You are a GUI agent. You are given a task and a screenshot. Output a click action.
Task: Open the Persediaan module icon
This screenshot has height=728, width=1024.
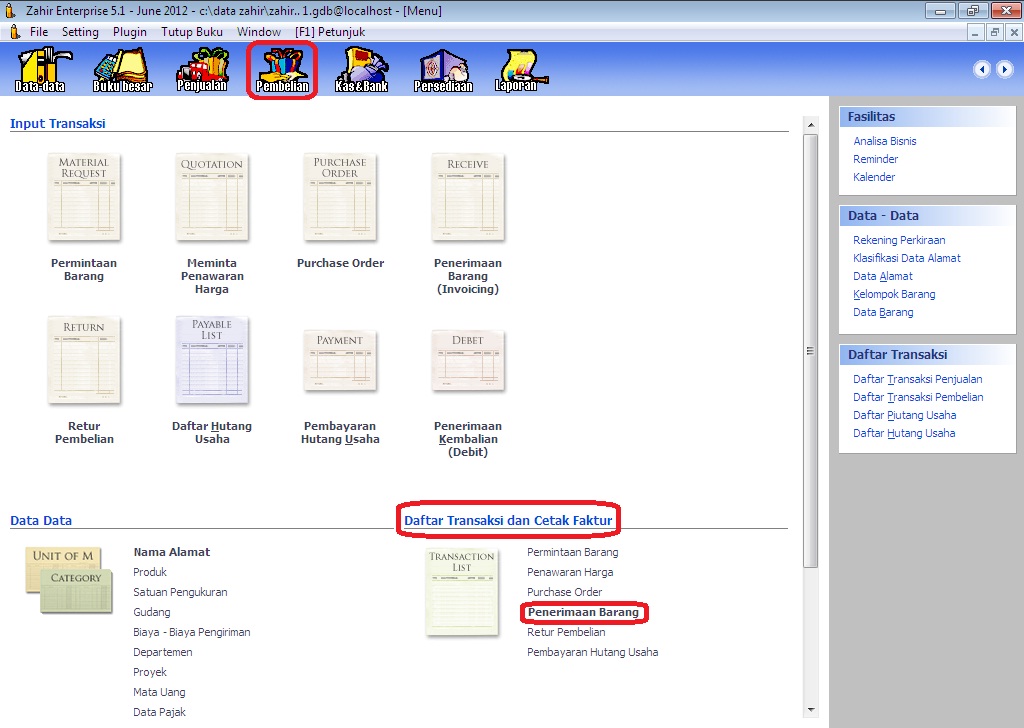[443, 70]
